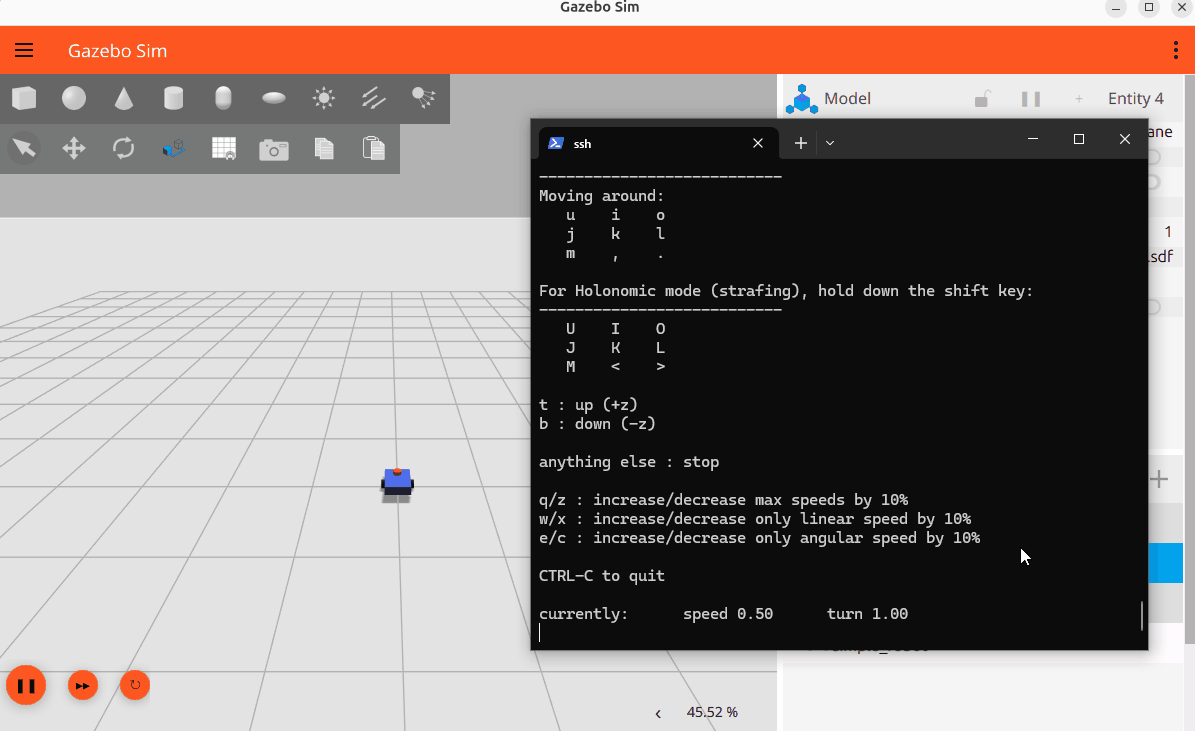This screenshot has height=731, width=1195.
Task: Open the snap settings tool
Action: [174, 148]
